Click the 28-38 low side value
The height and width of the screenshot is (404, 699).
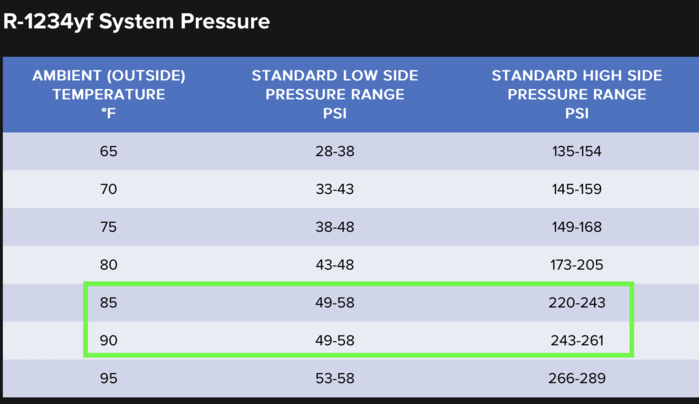tap(335, 151)
